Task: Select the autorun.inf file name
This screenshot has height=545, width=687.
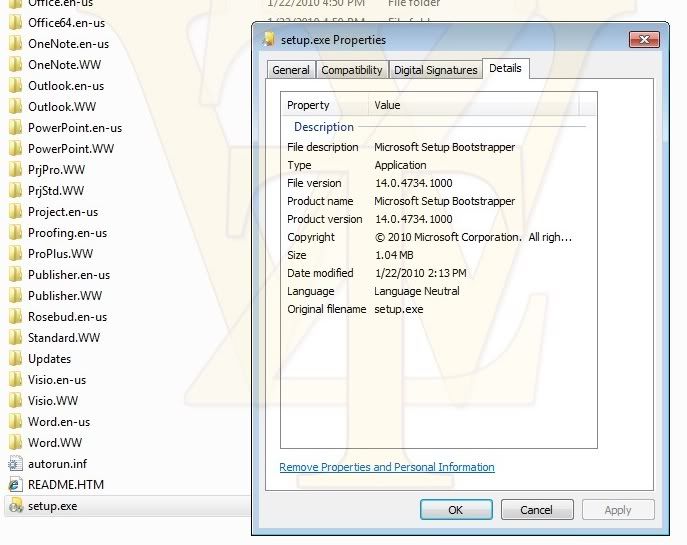Action: point(57,464)
